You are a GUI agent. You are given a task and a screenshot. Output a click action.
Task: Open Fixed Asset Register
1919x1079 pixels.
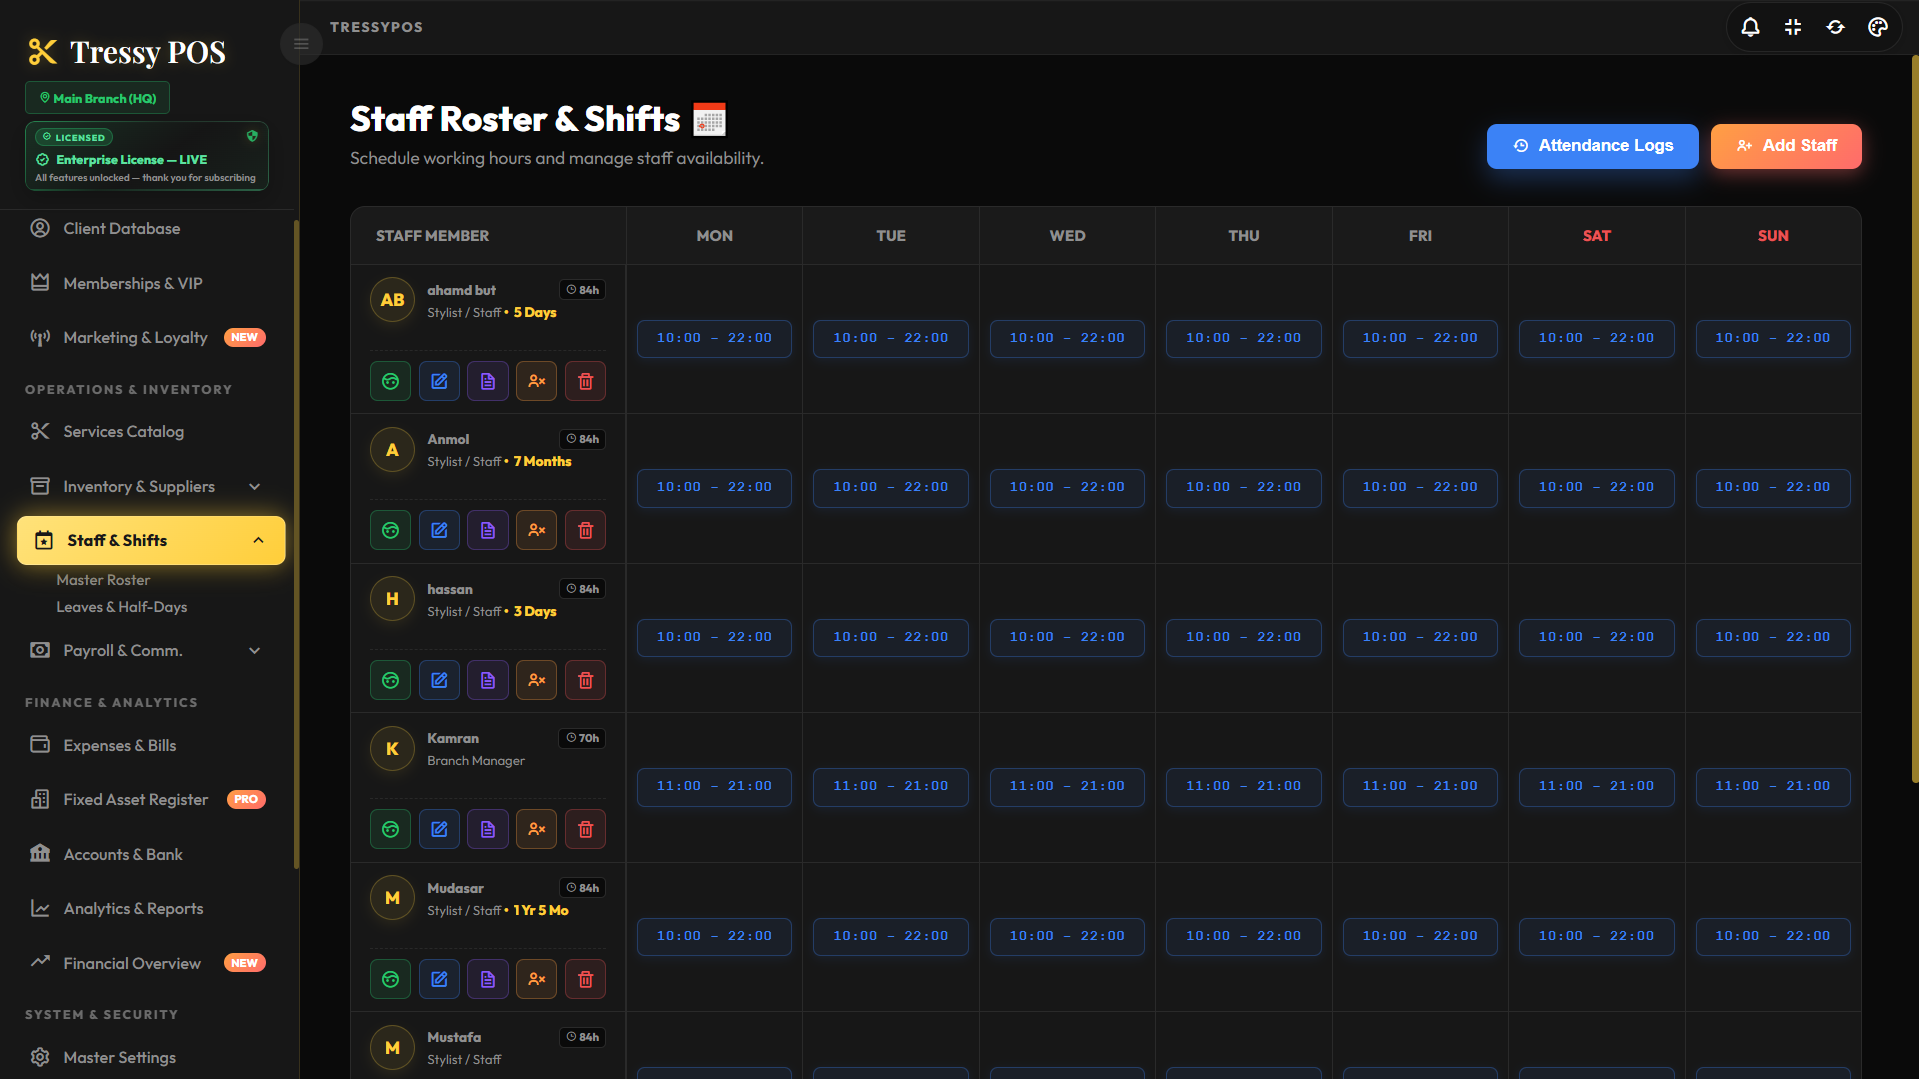pyautogui.click(x=150, y=799)
